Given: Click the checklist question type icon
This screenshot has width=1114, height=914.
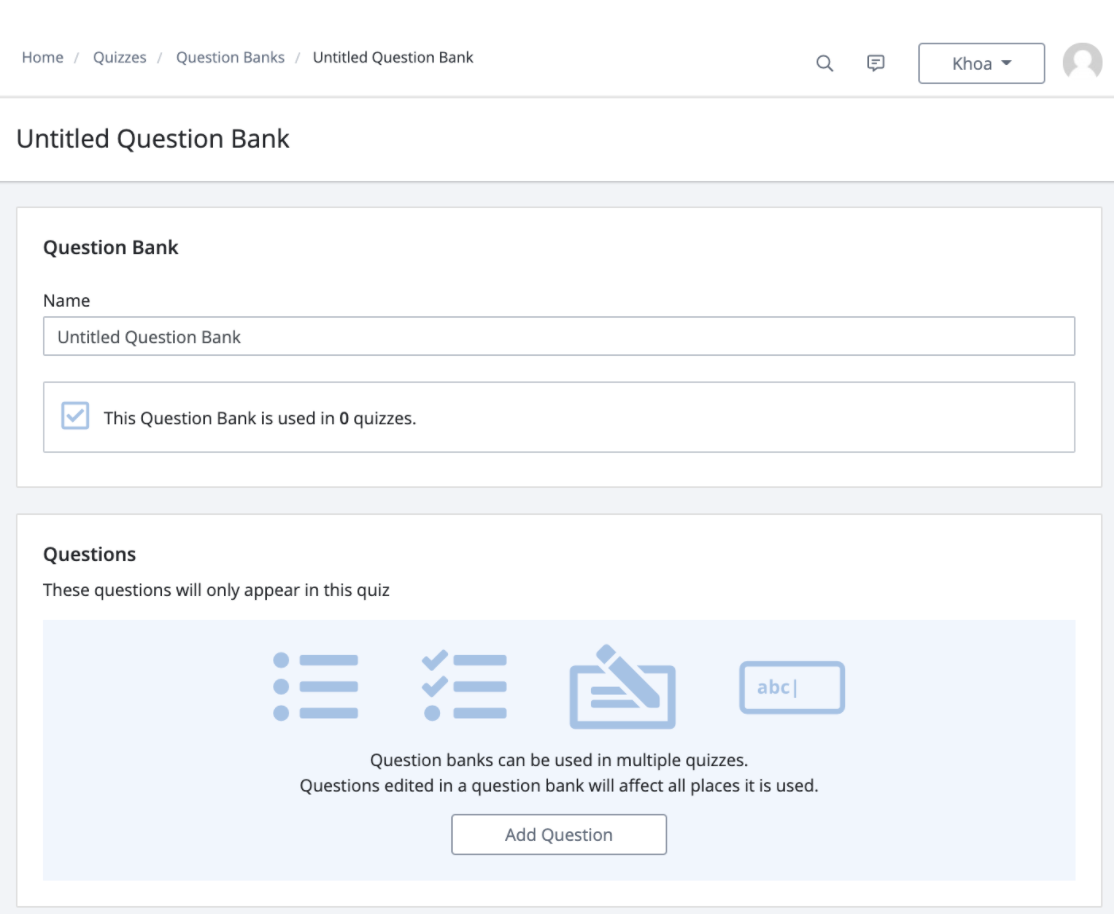Looking at the screenshot, I should (465, 686).
